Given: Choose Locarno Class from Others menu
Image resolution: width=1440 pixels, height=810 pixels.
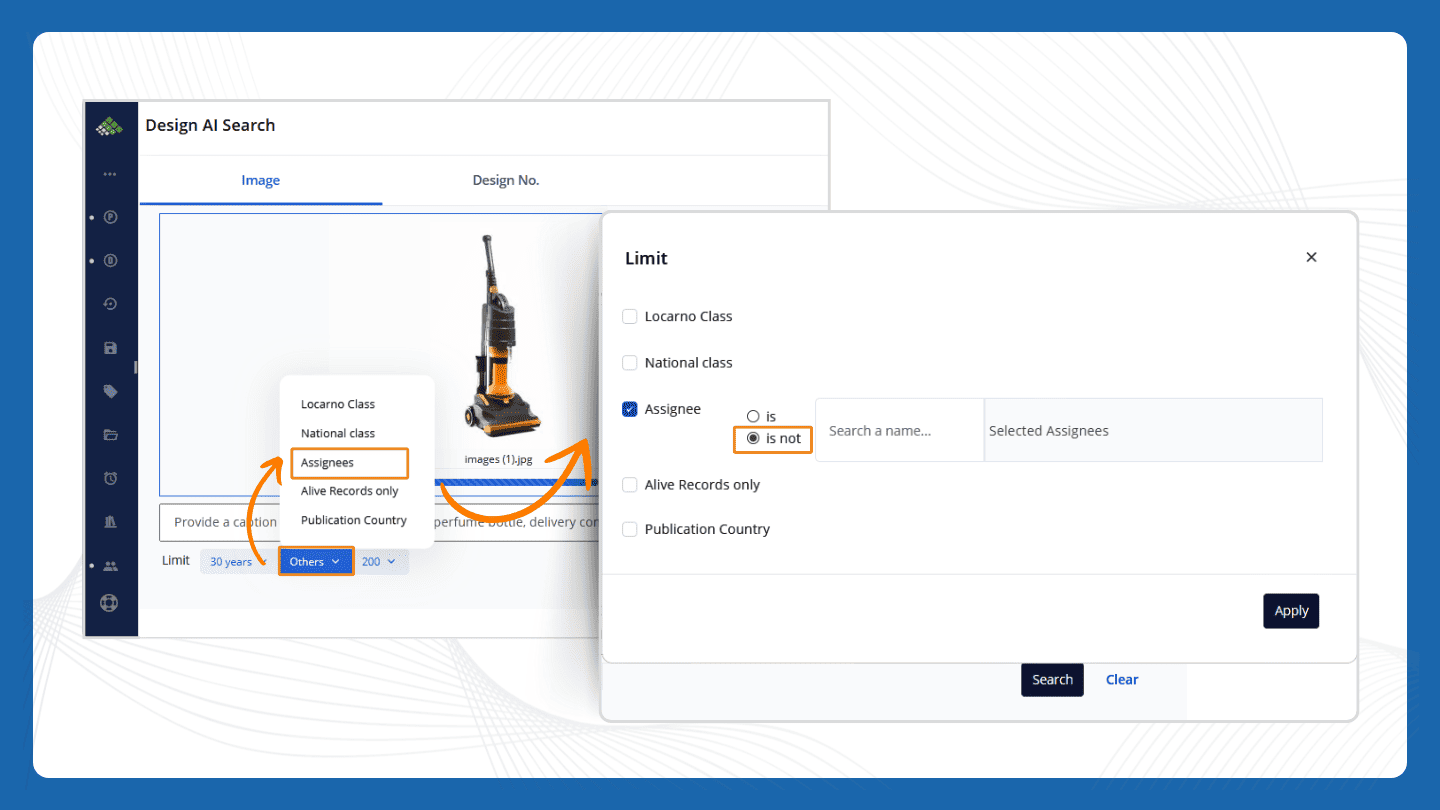Looking at the screenshot, I should [338, 404].
